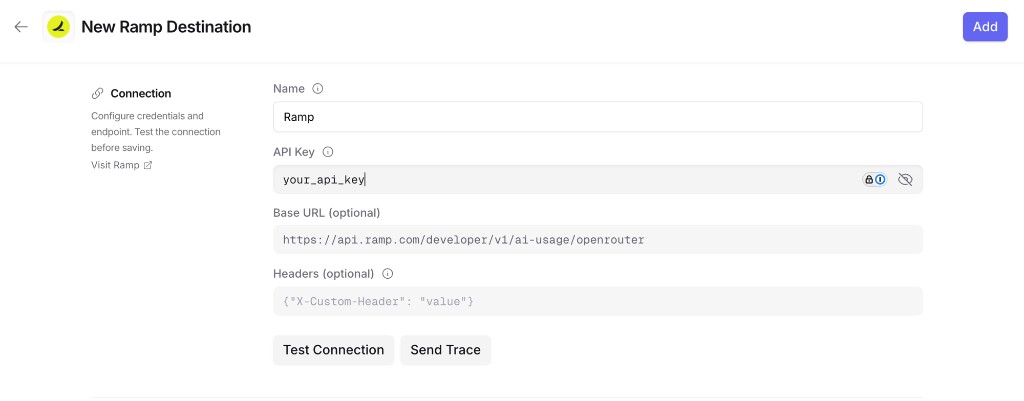
Task: Click into the API Key field
Action: [560, 180]
